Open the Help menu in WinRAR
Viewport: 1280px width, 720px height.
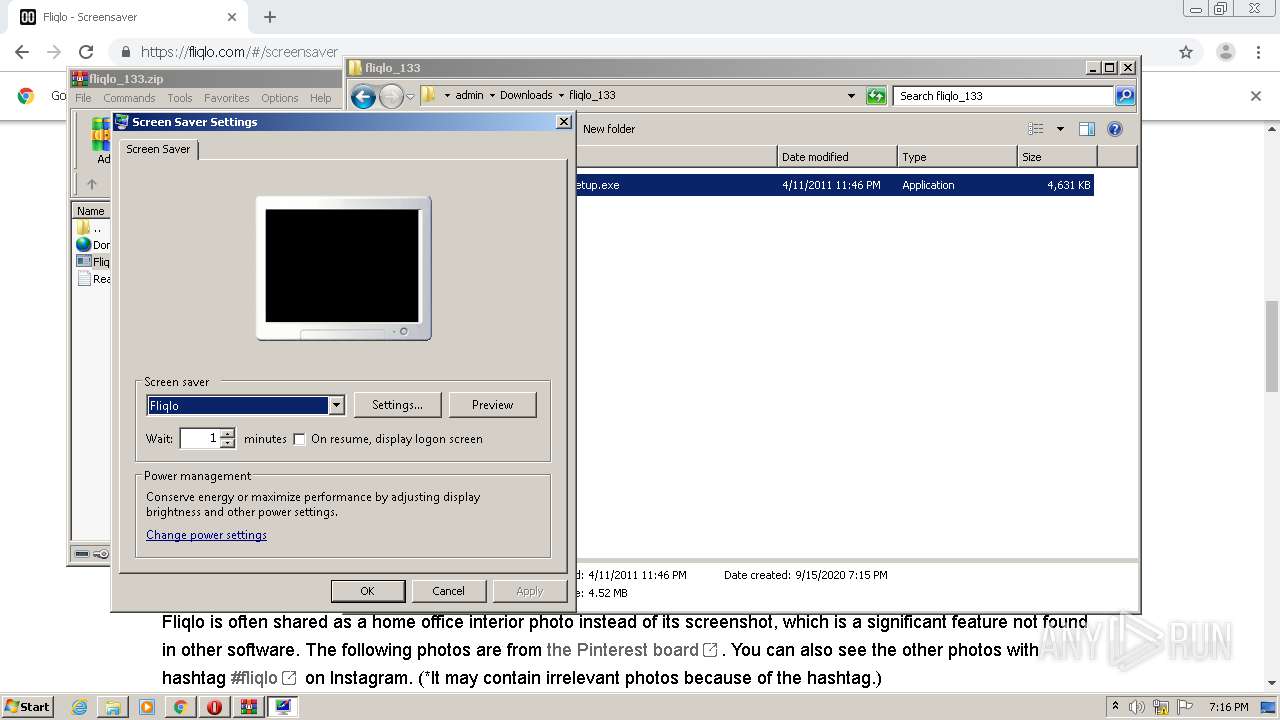coord(320,98)
